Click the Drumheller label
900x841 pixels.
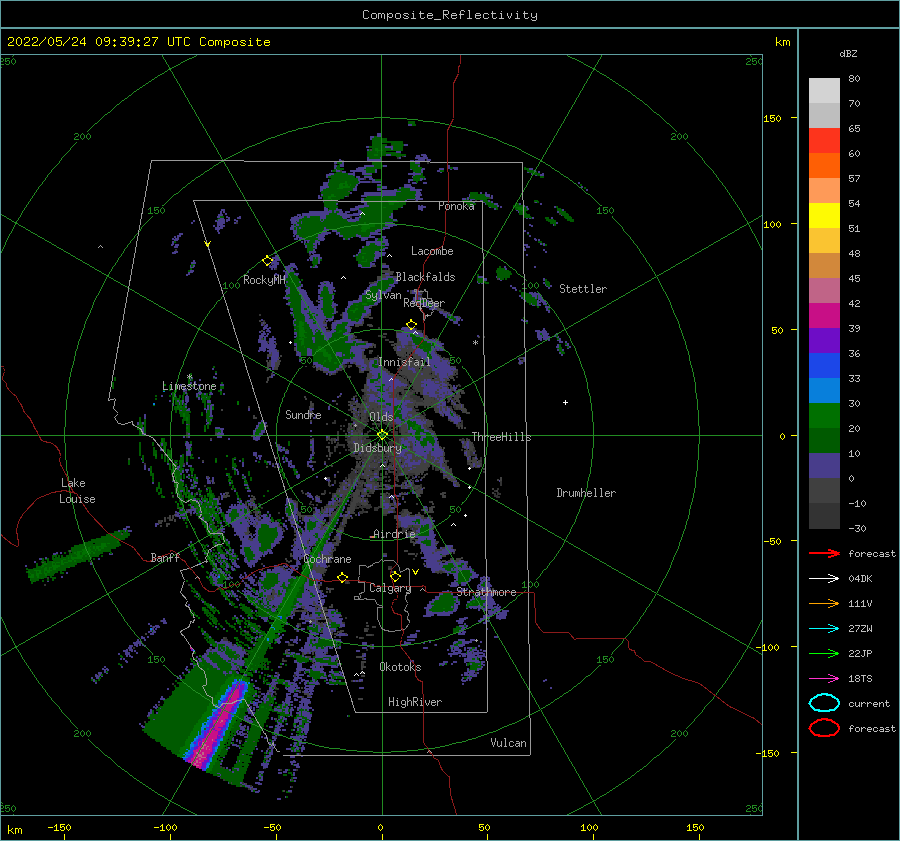[586, 493]
